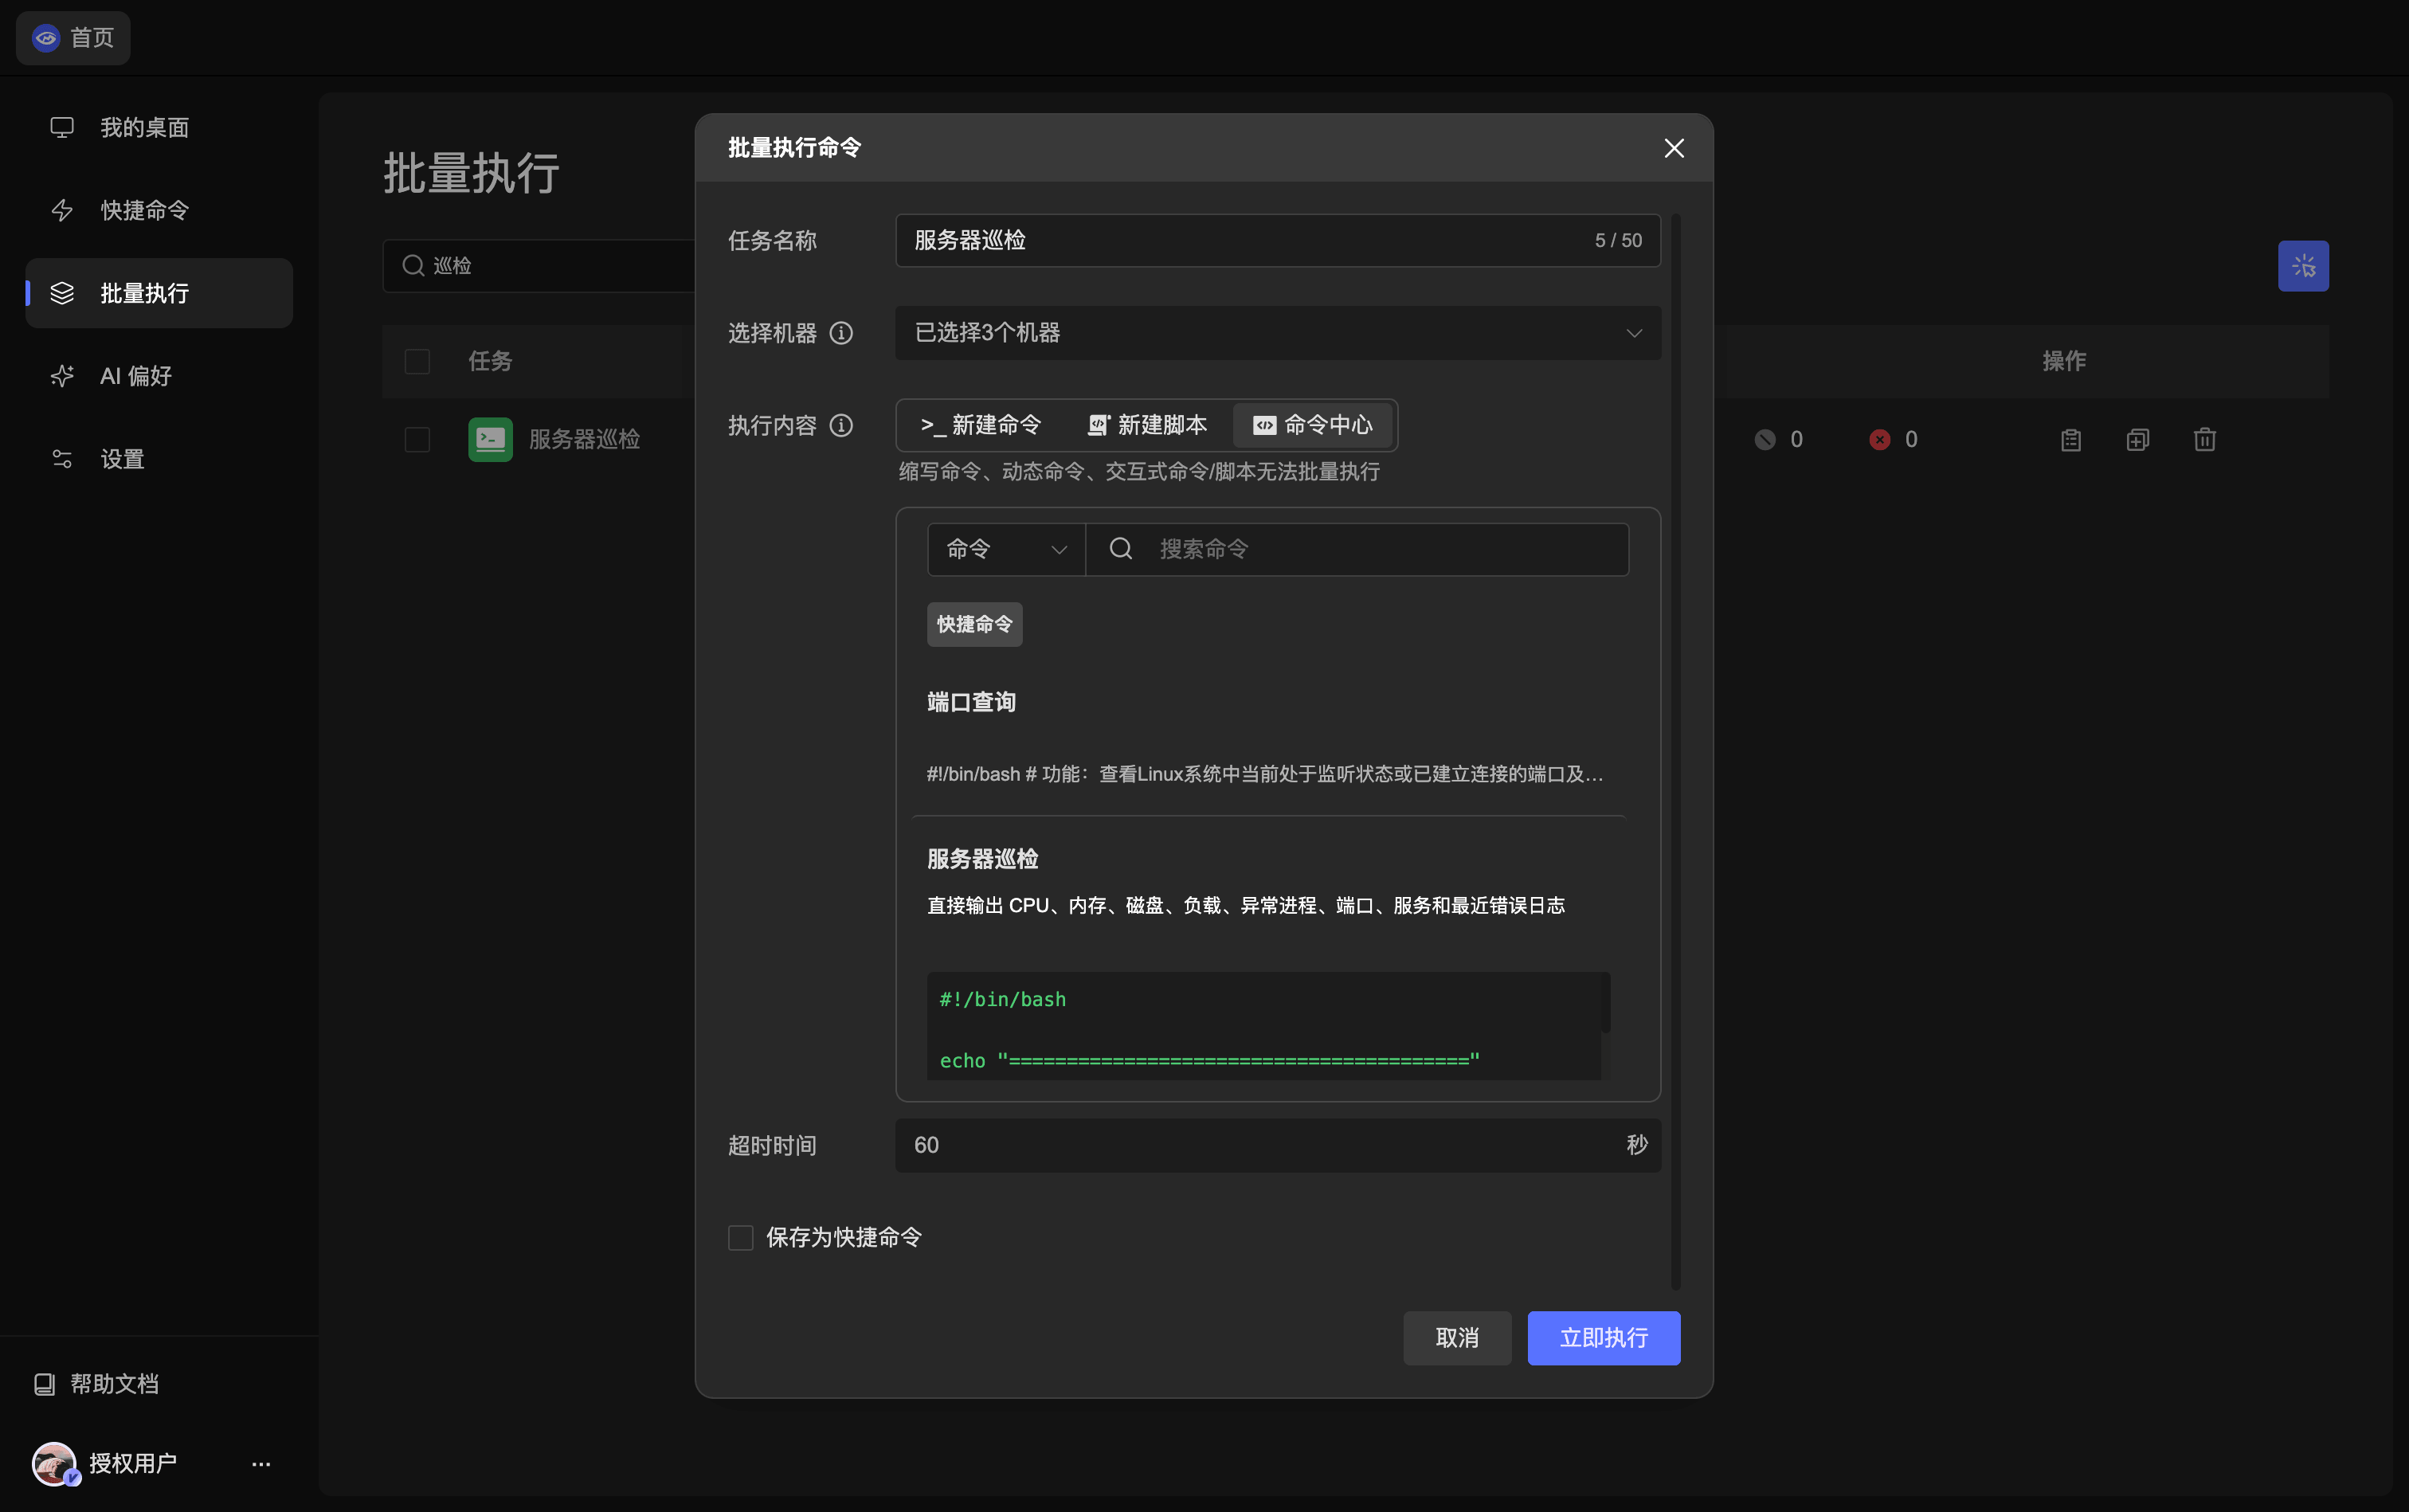Open 帮助文档 link
This screenshot has width=2409, height=1512.
[x=97, y=1384]
